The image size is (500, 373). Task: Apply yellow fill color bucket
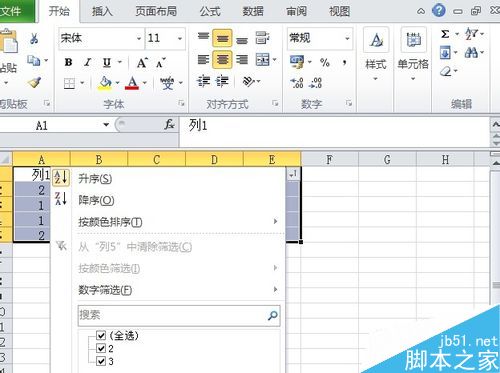coord(105,83)
